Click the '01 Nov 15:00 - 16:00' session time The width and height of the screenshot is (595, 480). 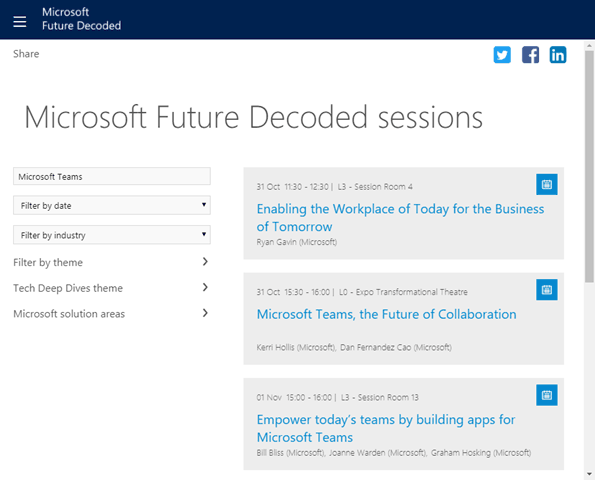pos(294,397)
